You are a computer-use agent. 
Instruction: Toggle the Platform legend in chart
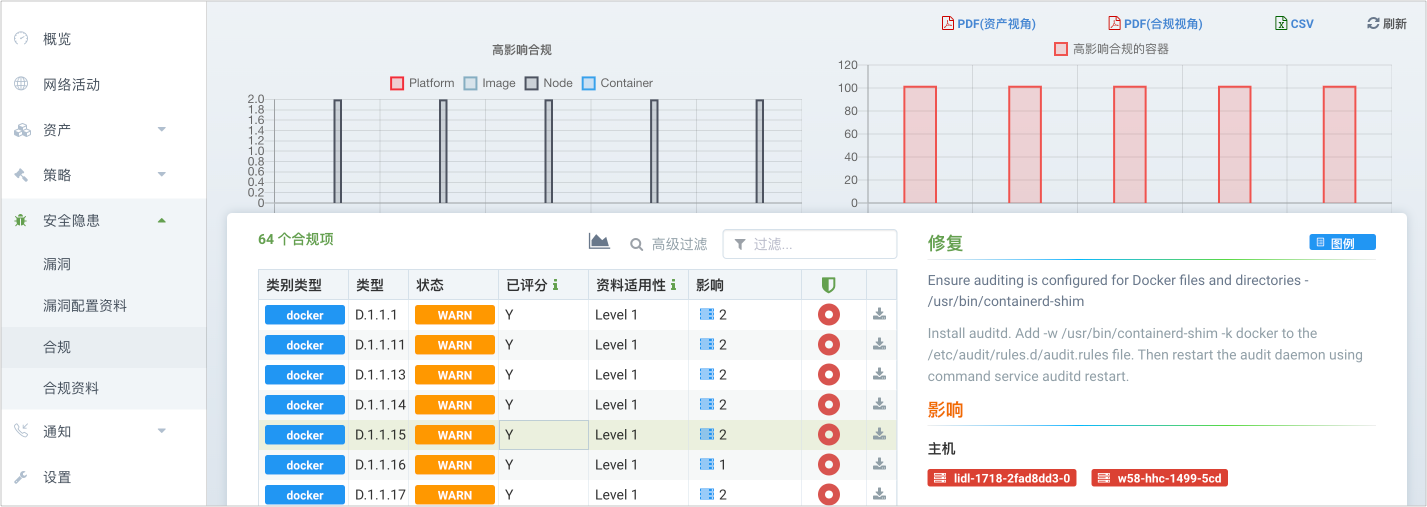pyautogui.click(x=397, y=83)
